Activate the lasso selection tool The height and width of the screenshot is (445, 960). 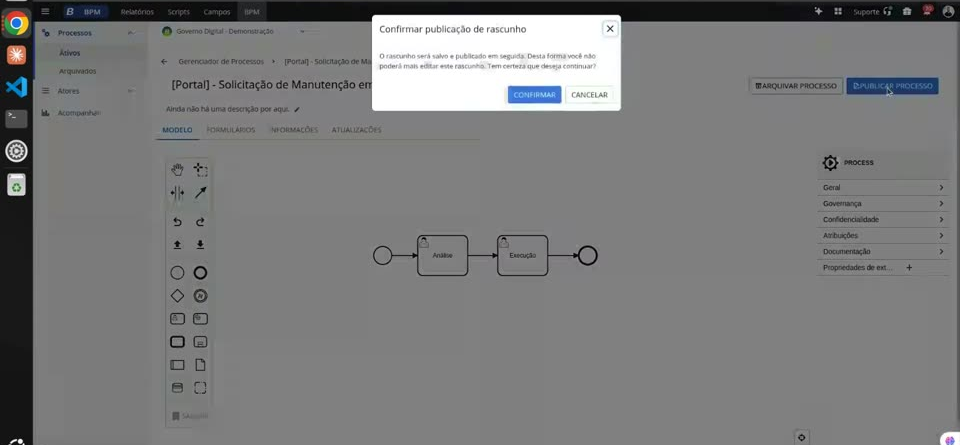pos(200,170)
